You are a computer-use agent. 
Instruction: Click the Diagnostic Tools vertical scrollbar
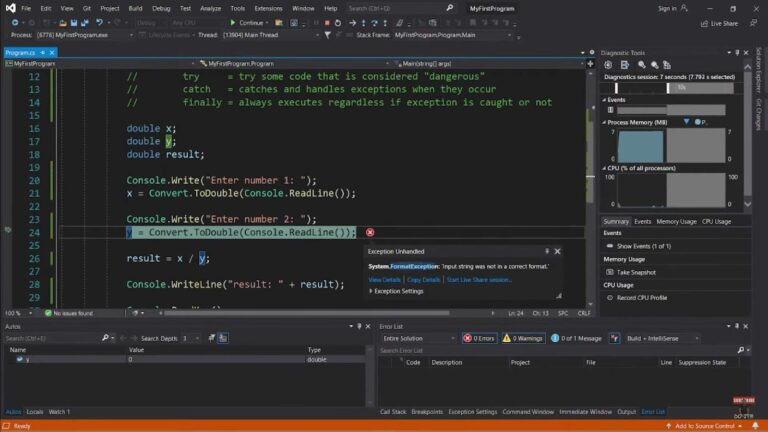pyautogui.click(x=747, y=135)
